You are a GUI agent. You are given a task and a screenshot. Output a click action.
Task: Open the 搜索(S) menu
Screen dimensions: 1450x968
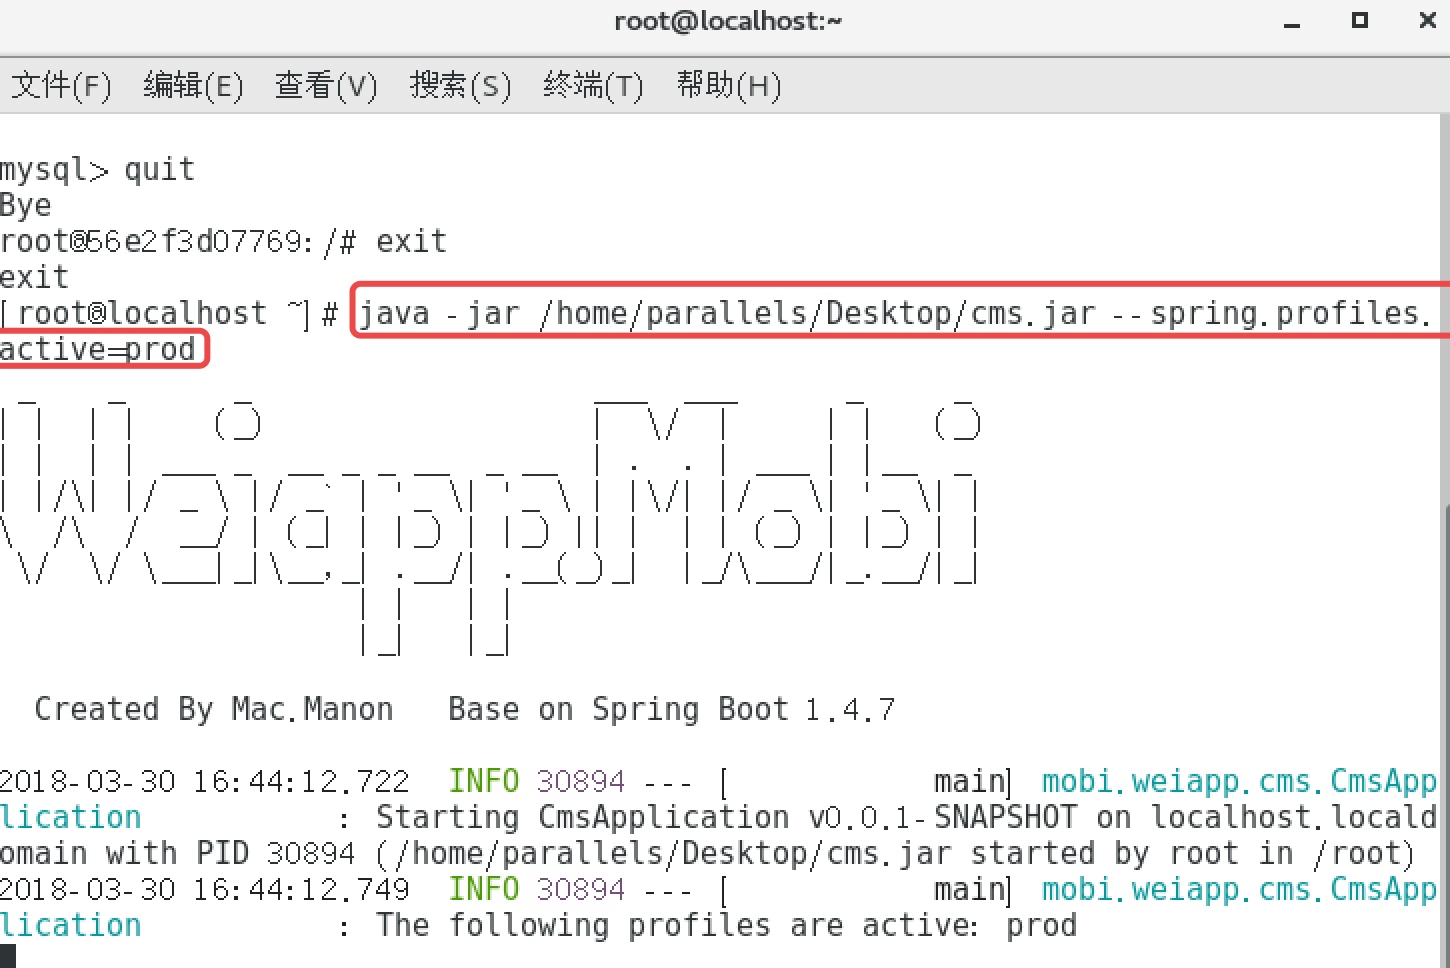(x=460, y=86)
